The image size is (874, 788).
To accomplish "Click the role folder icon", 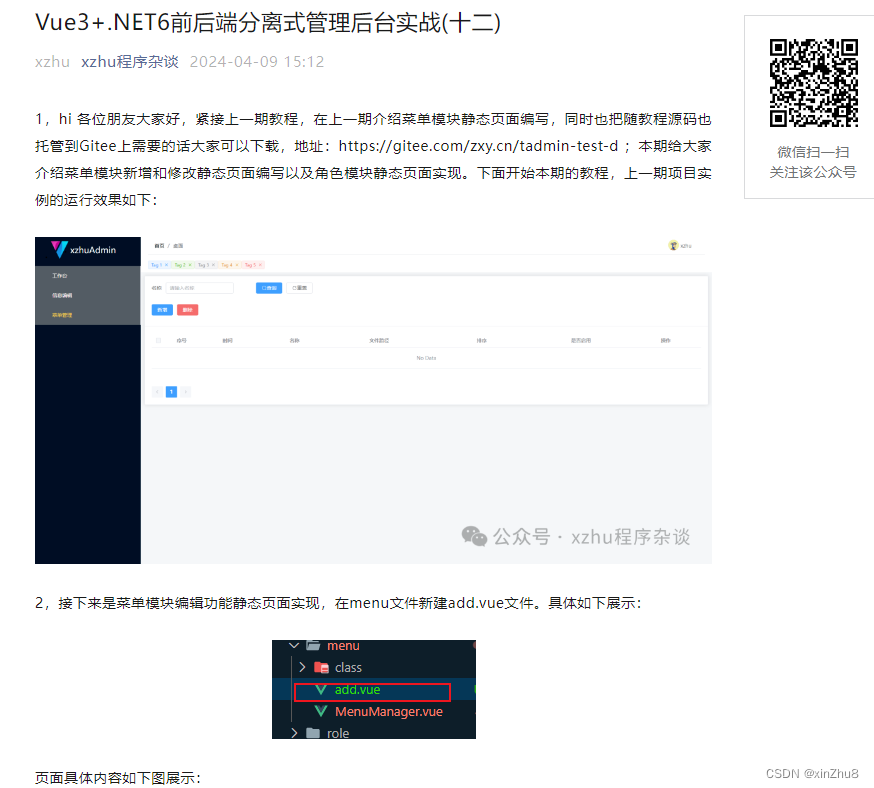I will pos(314,732).
